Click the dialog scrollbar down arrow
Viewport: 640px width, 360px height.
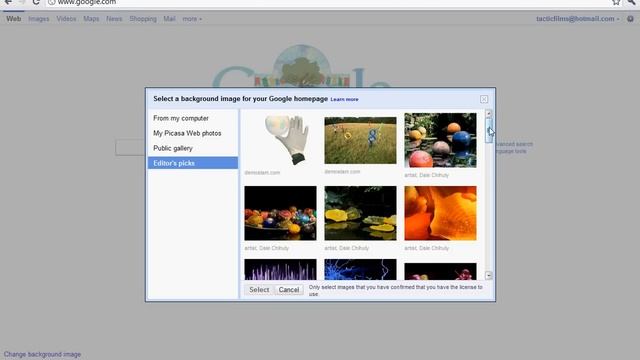489,276
